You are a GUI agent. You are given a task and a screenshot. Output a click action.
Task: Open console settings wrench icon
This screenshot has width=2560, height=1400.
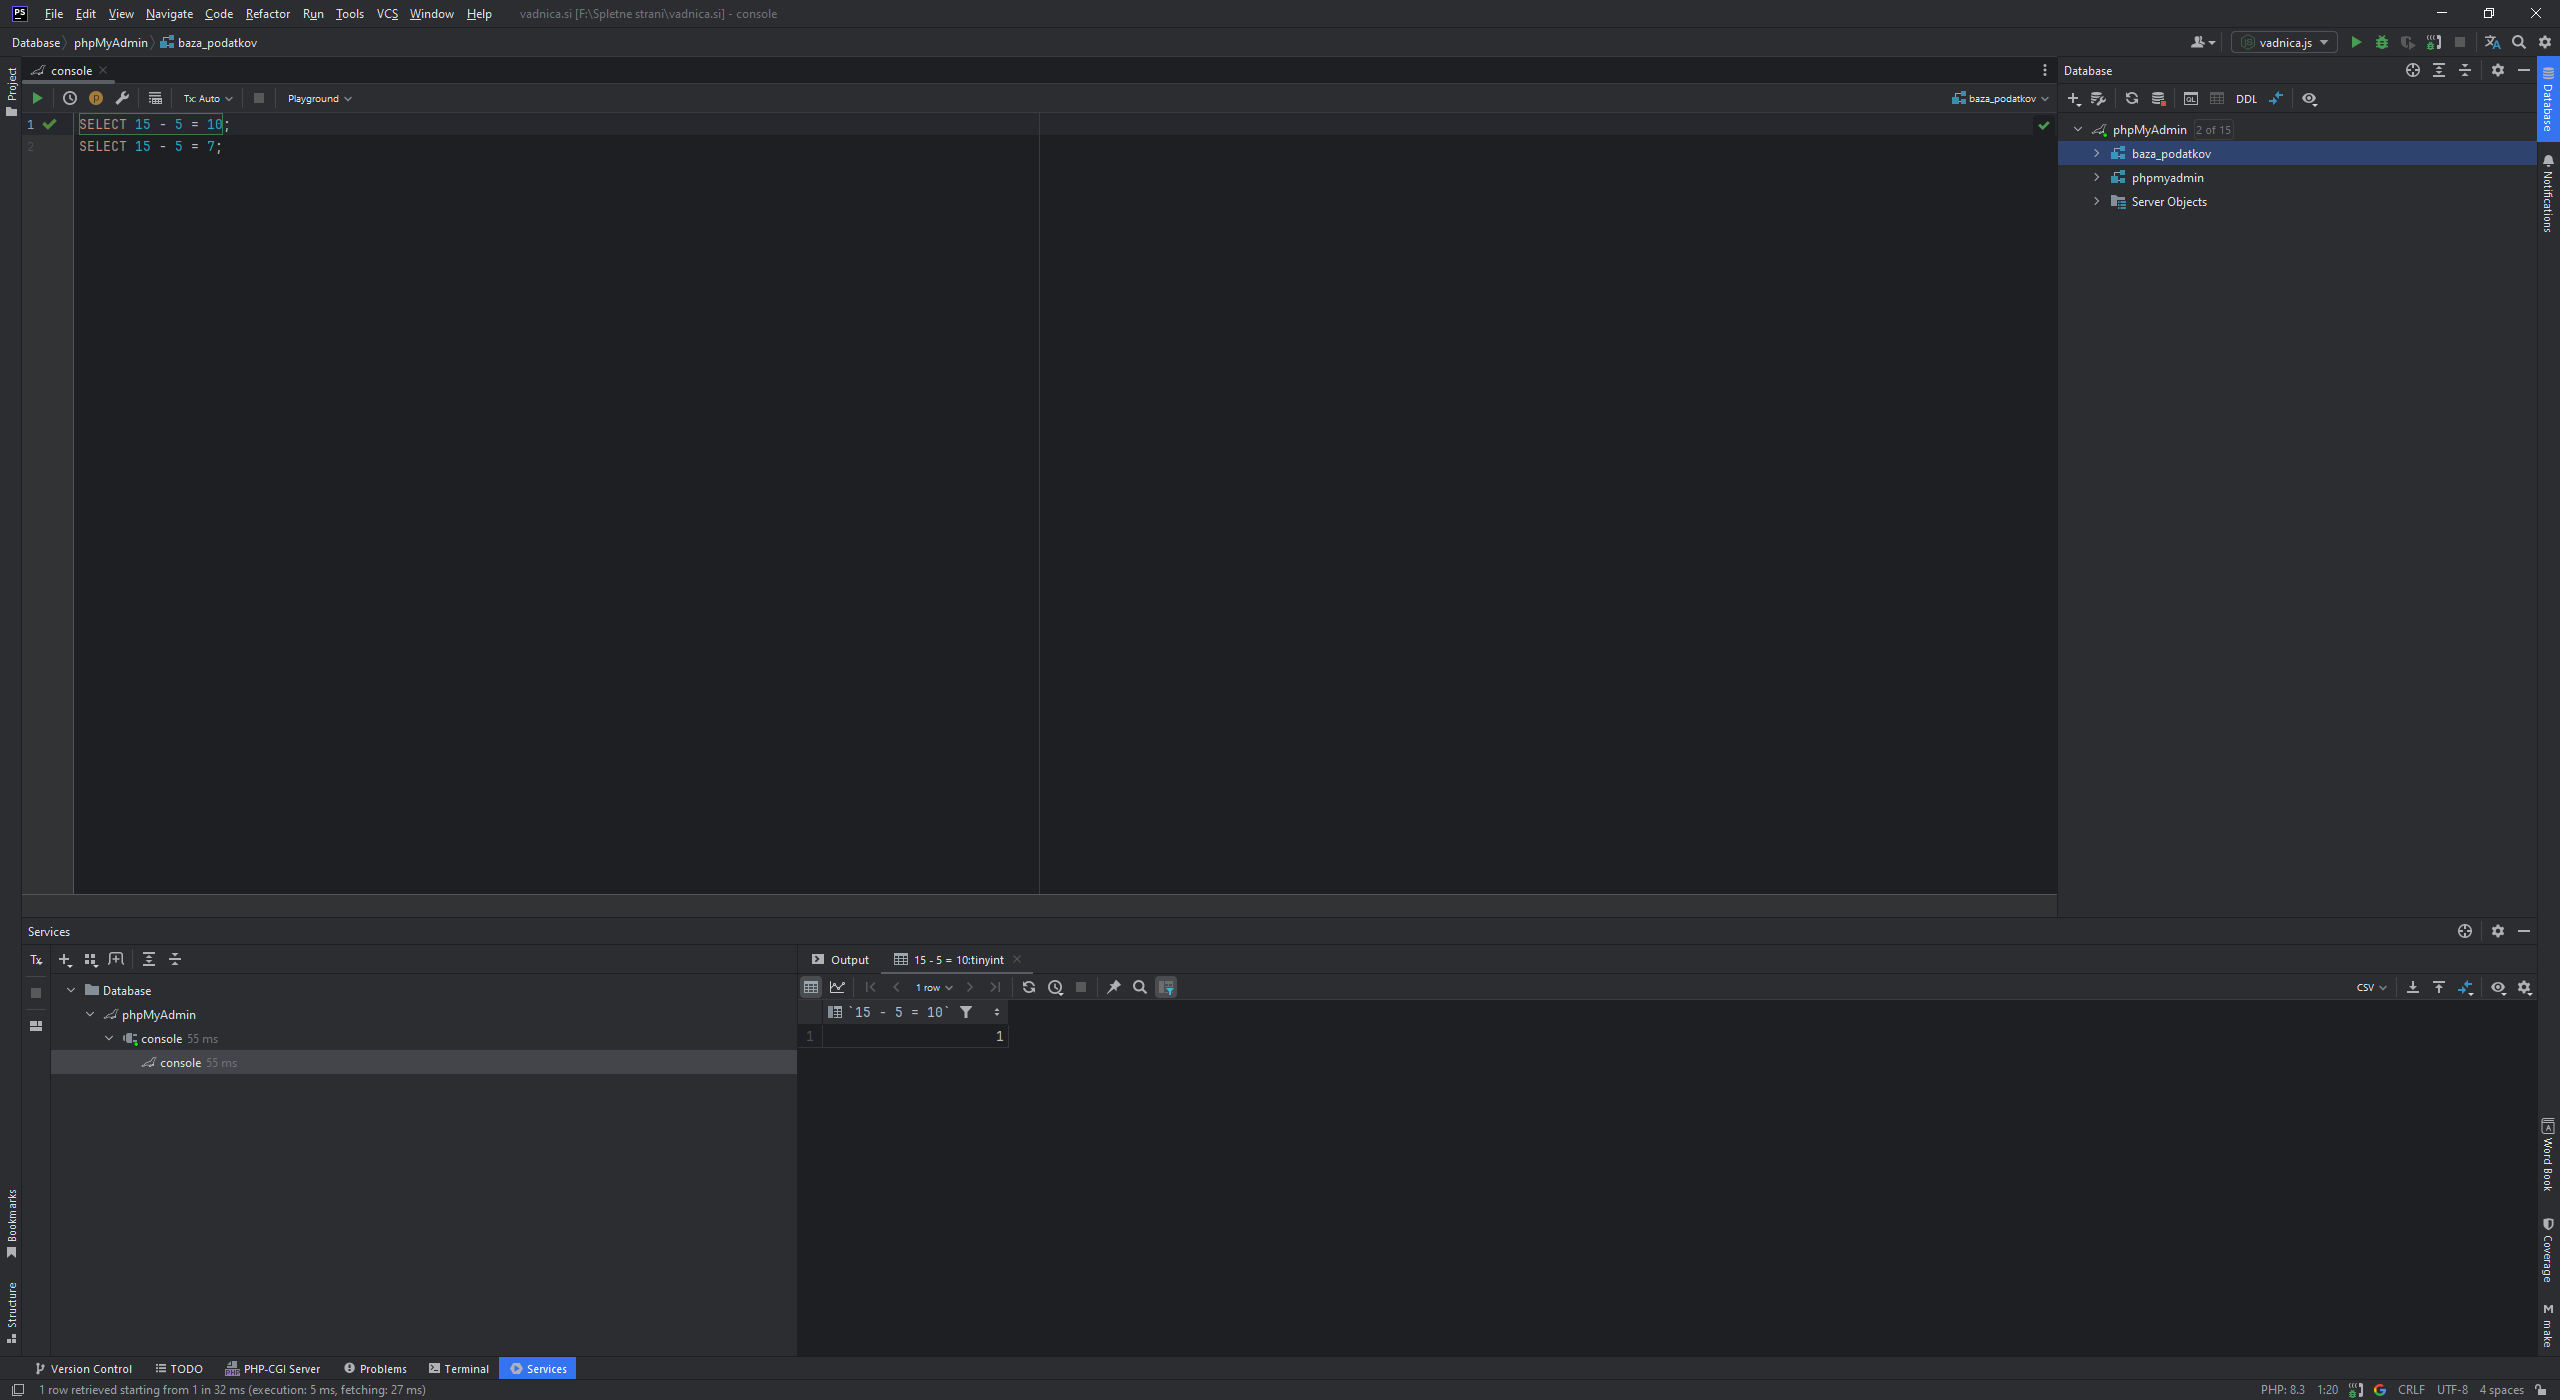[122, 98]
